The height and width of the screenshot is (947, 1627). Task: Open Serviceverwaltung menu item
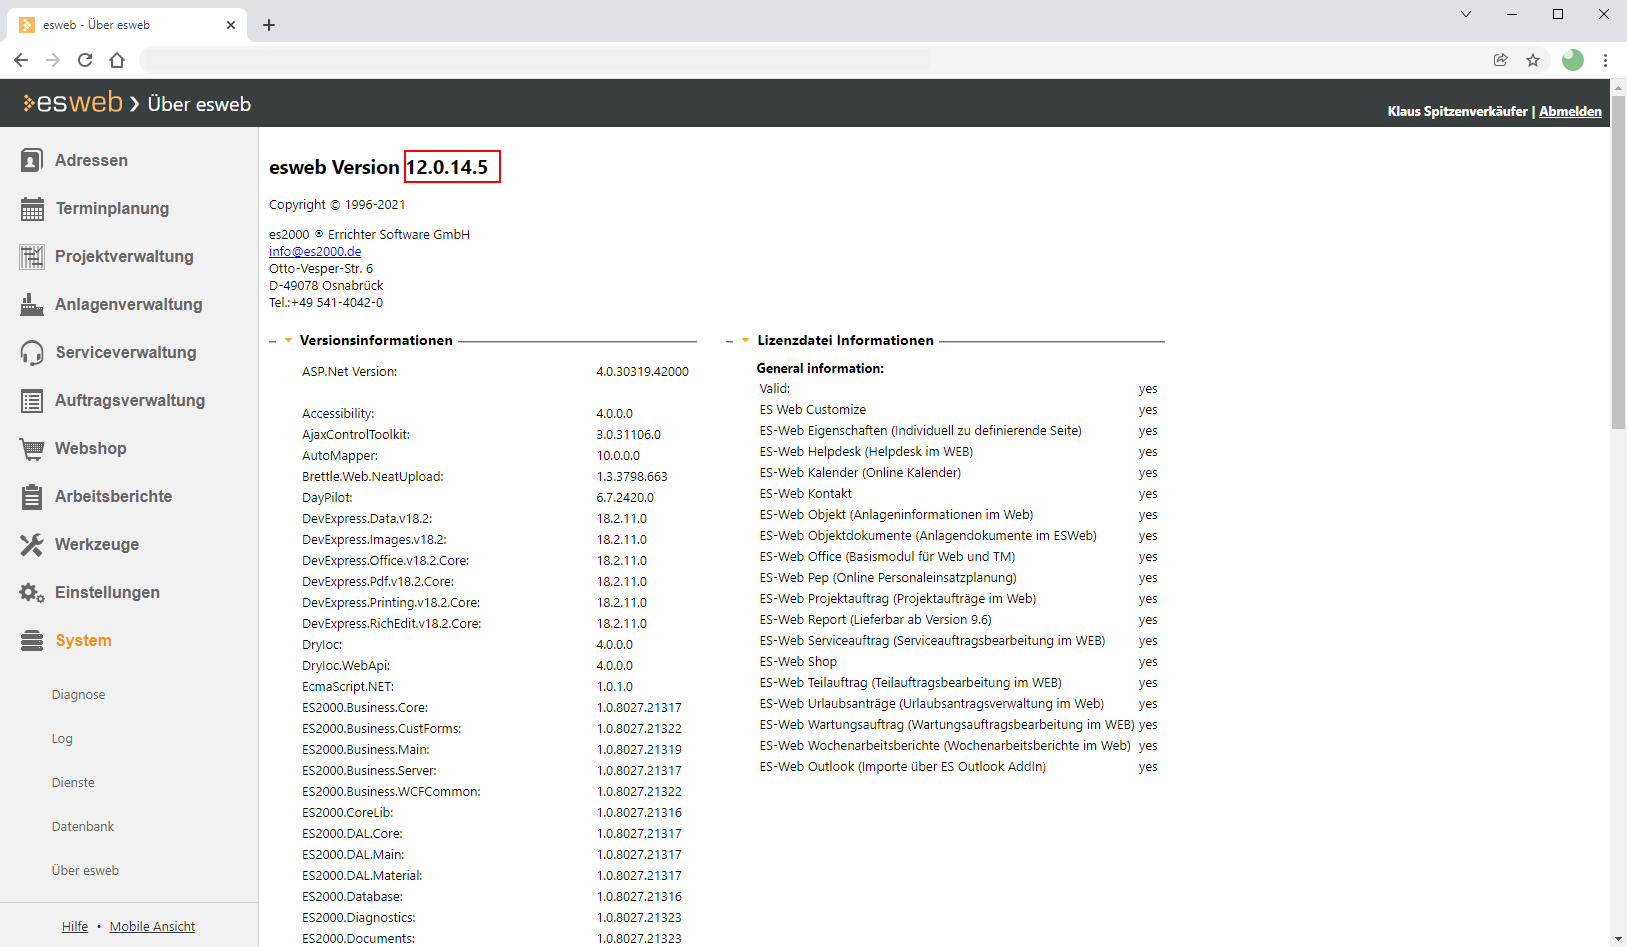[x=126, y=352]
